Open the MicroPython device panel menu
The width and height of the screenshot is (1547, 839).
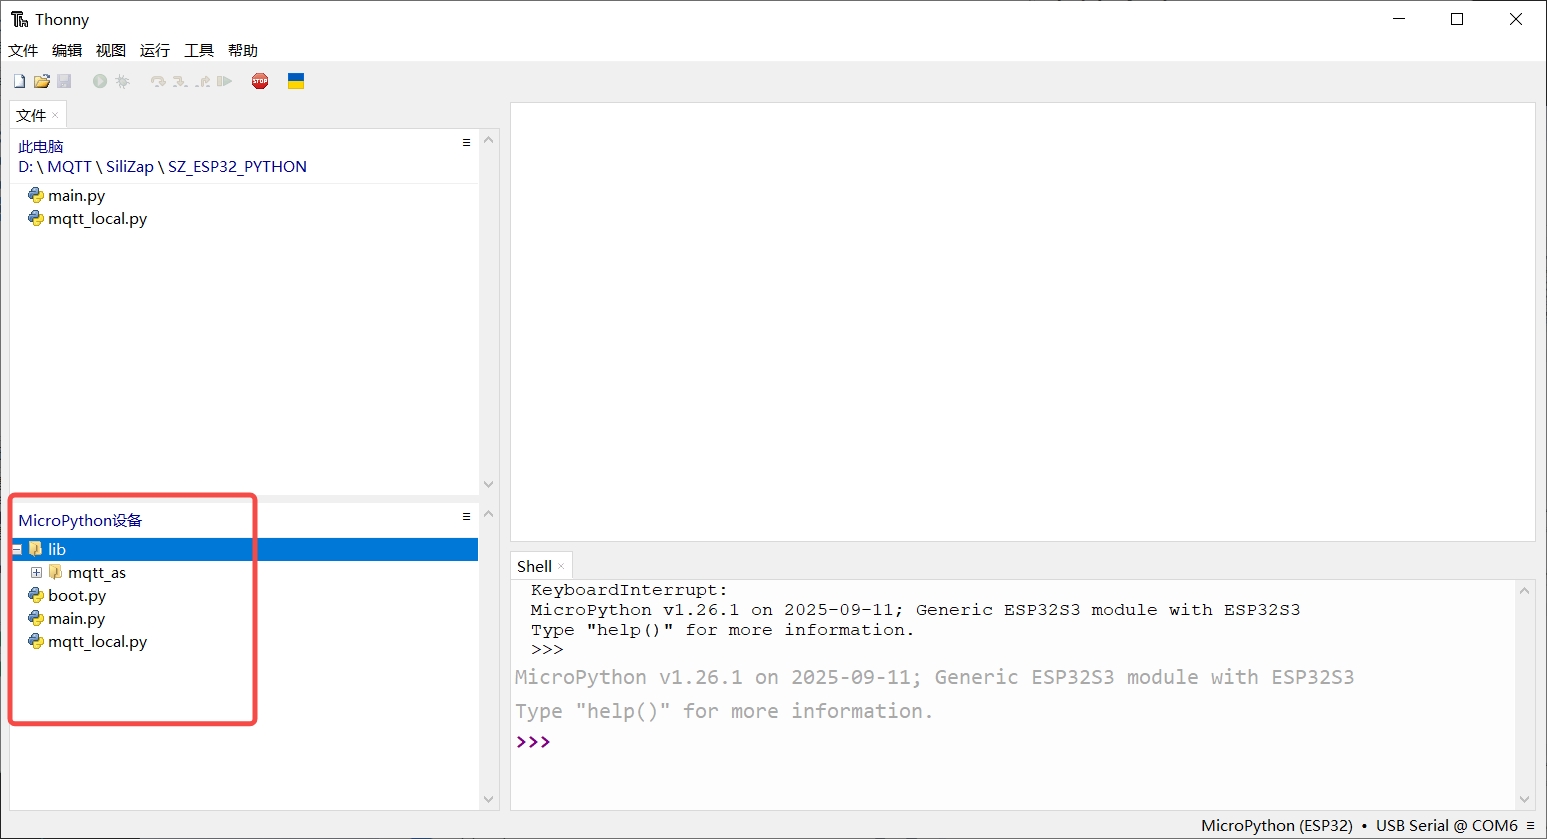465,516
